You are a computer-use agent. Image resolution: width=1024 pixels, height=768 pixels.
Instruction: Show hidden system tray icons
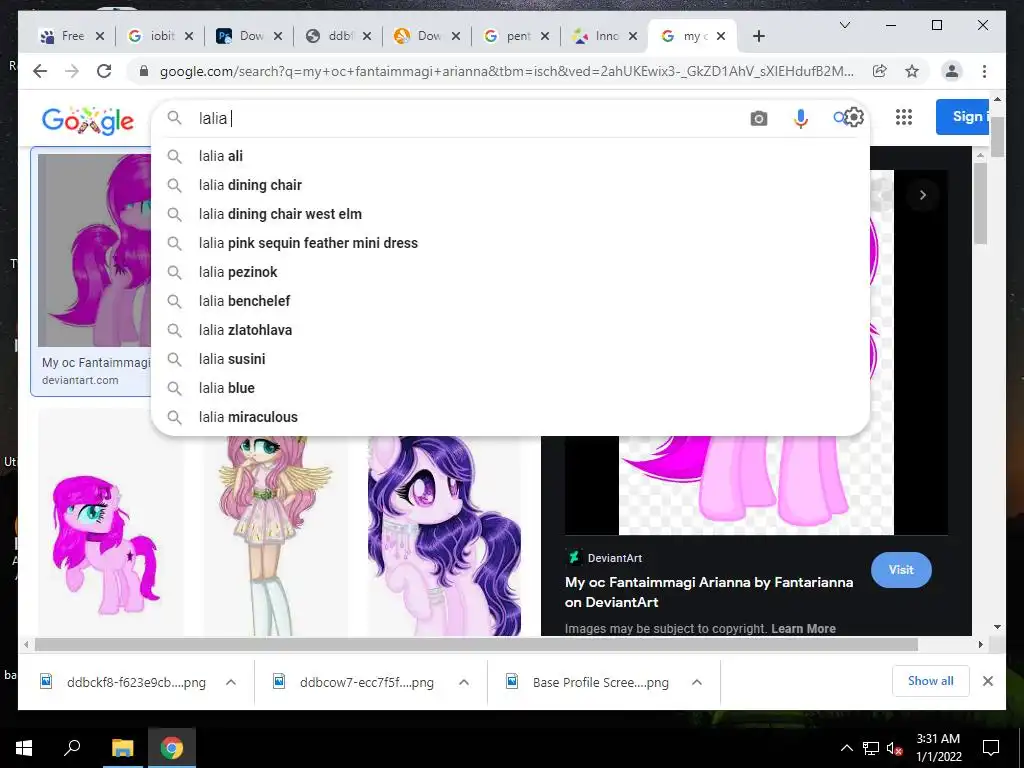point(846,748)
